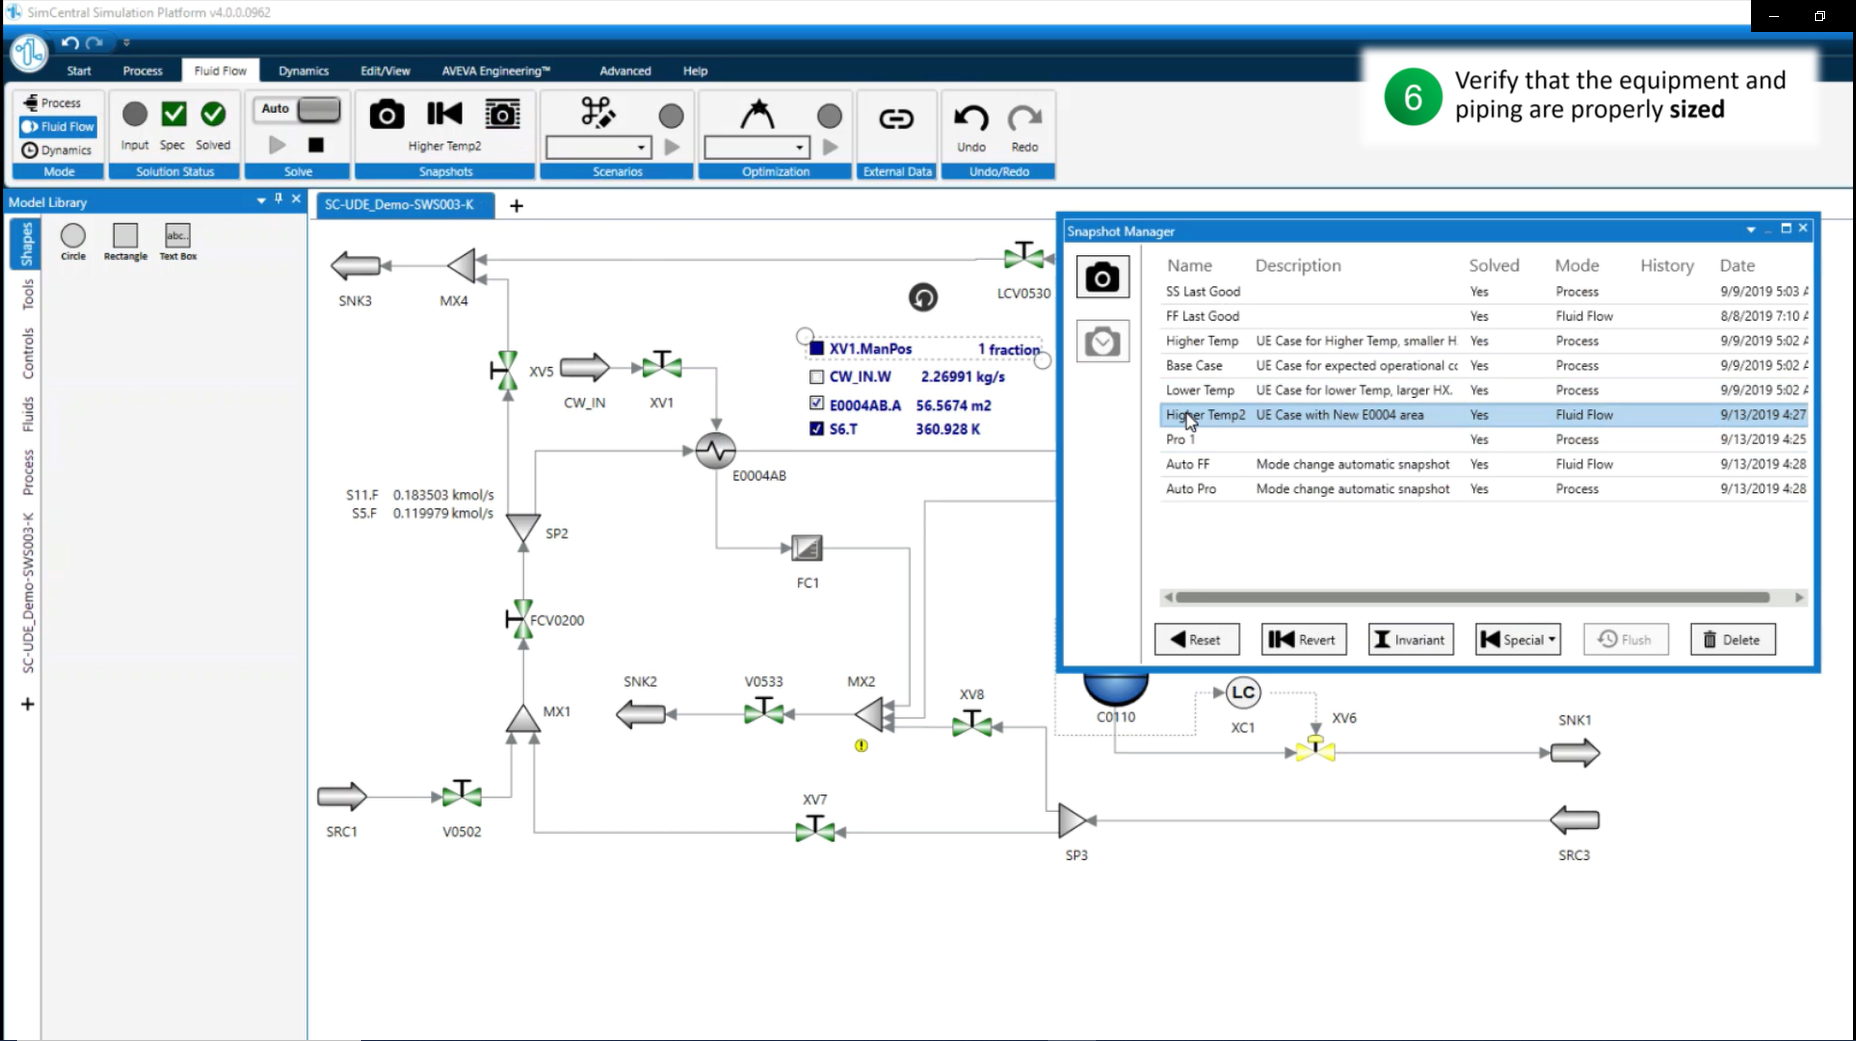1856x1041 pixels.
Task: Select the Text Box shape
Action: point(177,236)
